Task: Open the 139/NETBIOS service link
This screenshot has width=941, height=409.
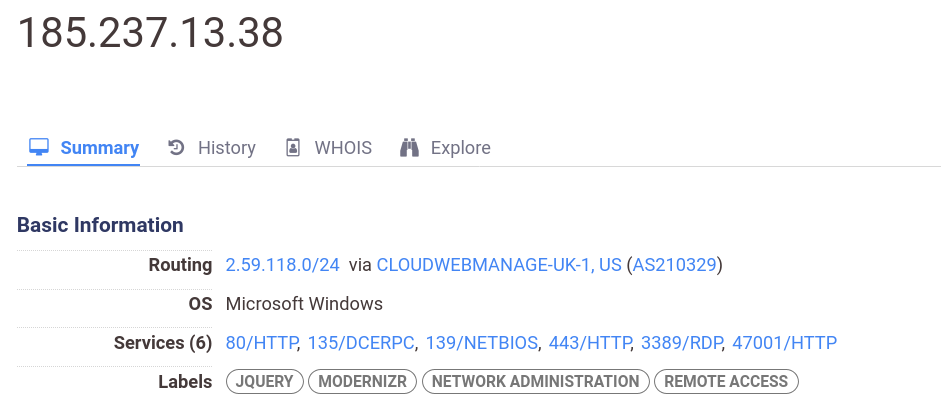Action: [x=481, y=343]
